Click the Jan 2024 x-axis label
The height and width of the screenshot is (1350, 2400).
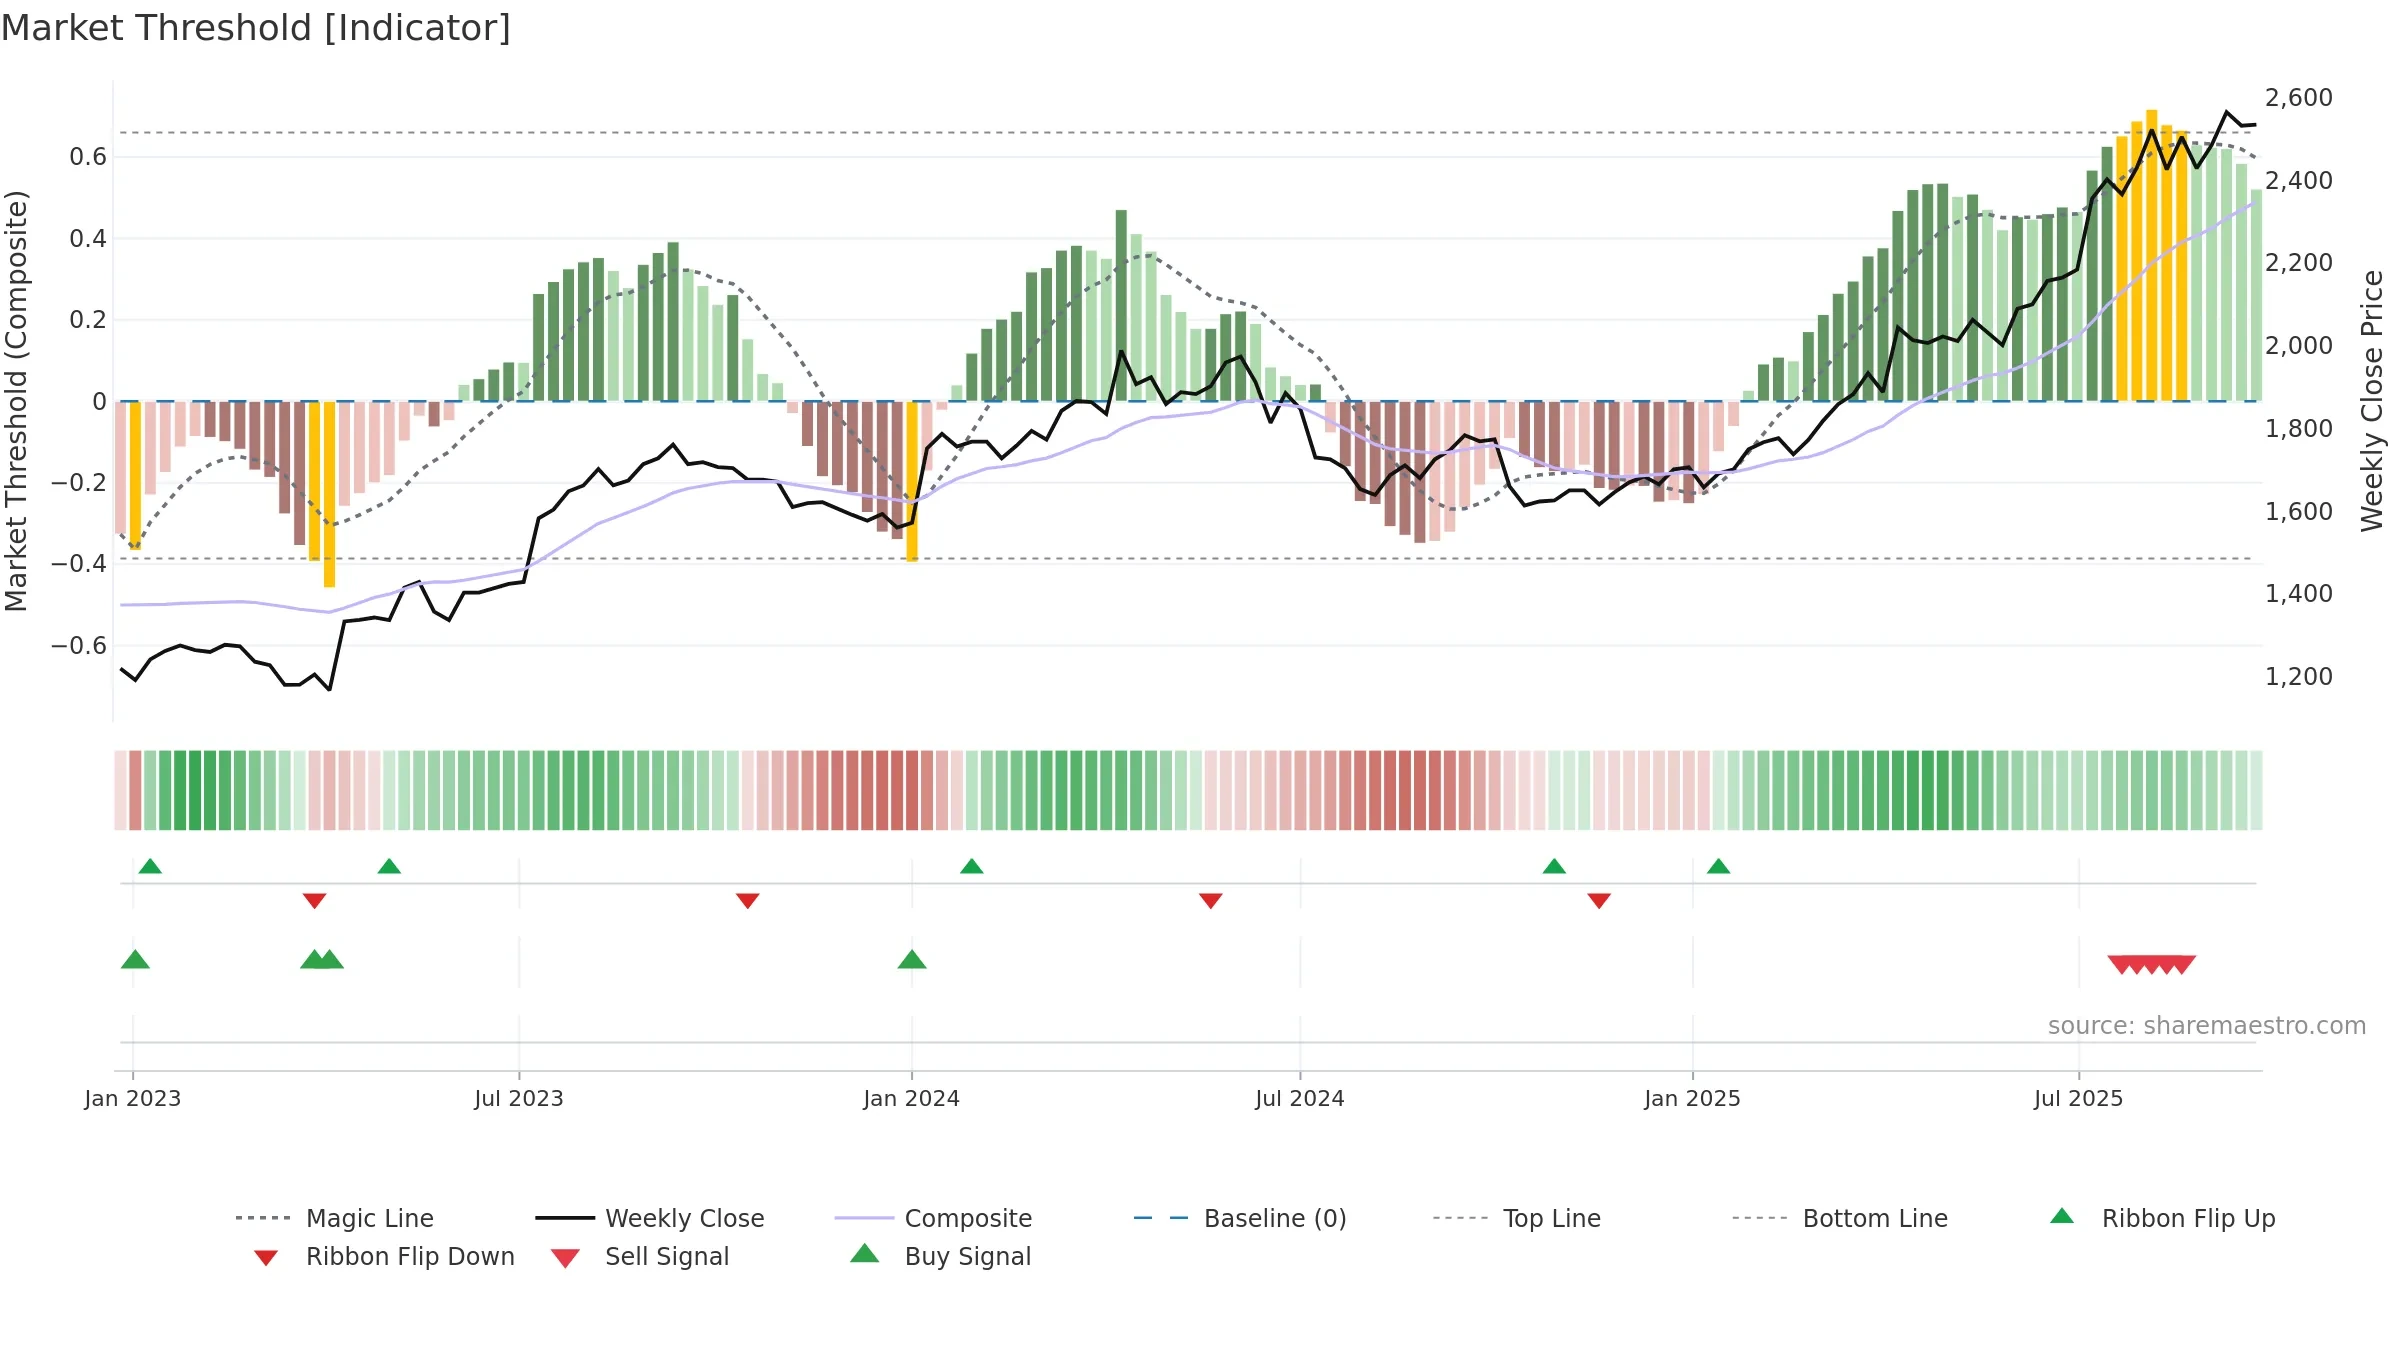point(912,1099)
